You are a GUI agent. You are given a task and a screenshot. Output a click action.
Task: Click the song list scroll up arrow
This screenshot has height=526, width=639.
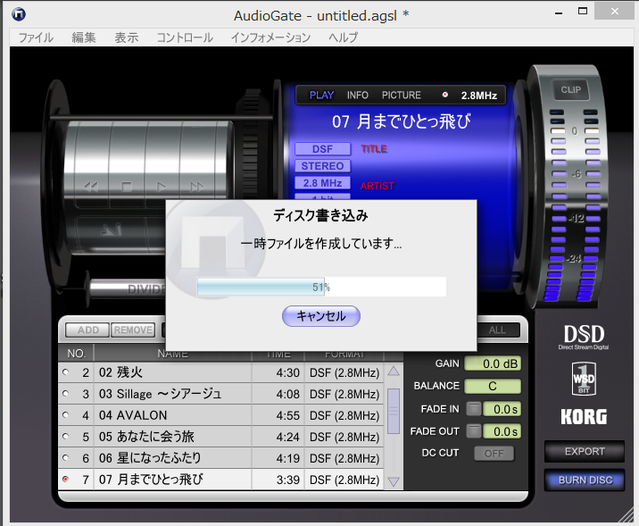tap(393, 371)
